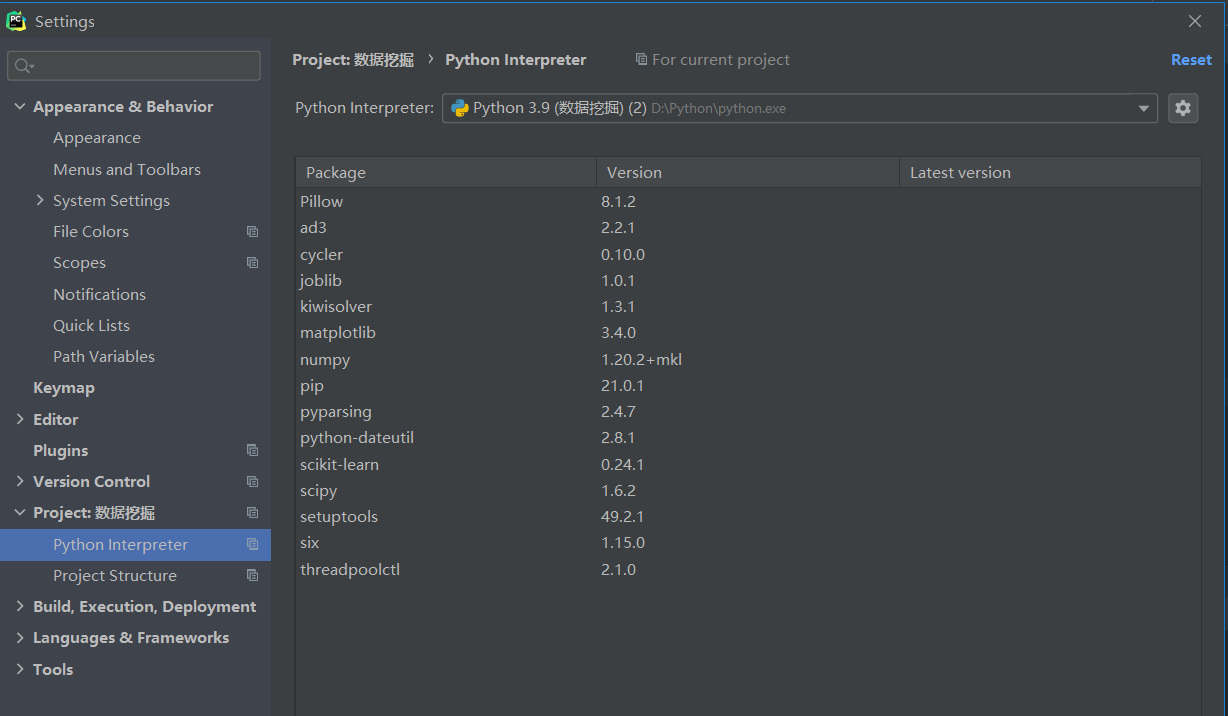This screenshot has height=716, width=1228.
Task: Click project-level icon beside File Colors
Action: click(252, 231)
